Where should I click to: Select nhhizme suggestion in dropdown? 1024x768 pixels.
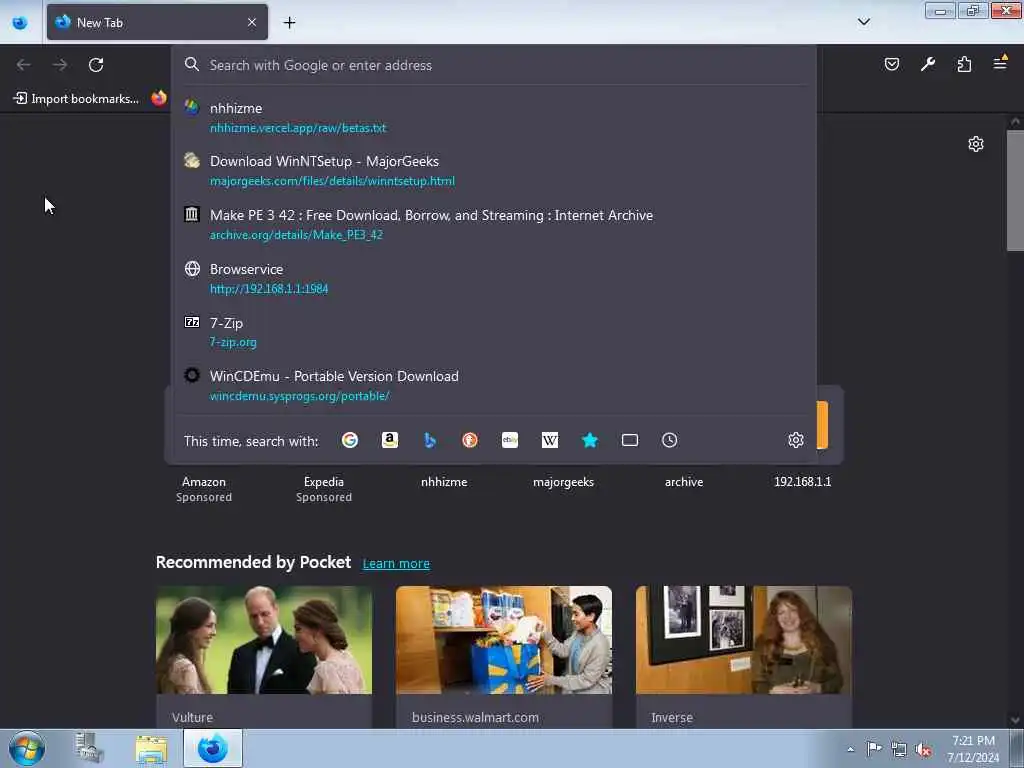[x=494, y=117]
